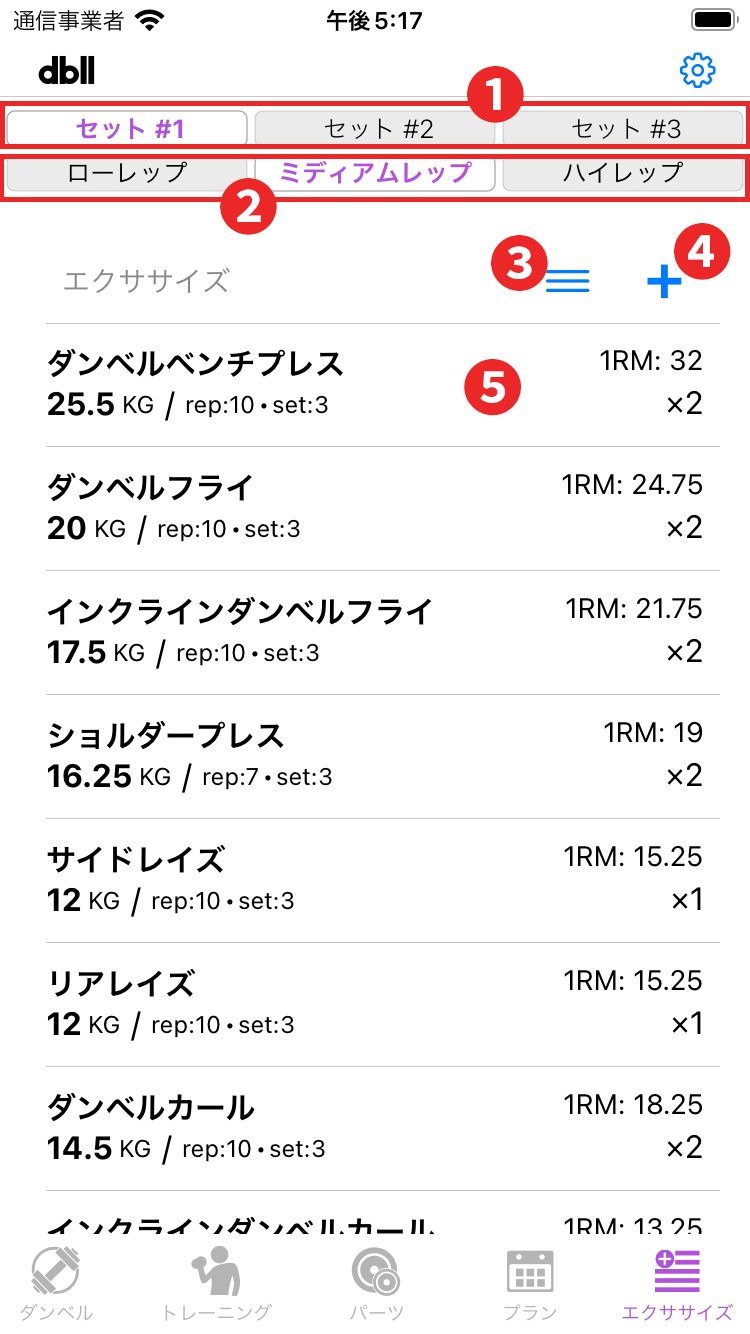The height and width of the screenshot is (1334, 750).
Task: Open the ダンベル tab icon
Action: 56,1272
